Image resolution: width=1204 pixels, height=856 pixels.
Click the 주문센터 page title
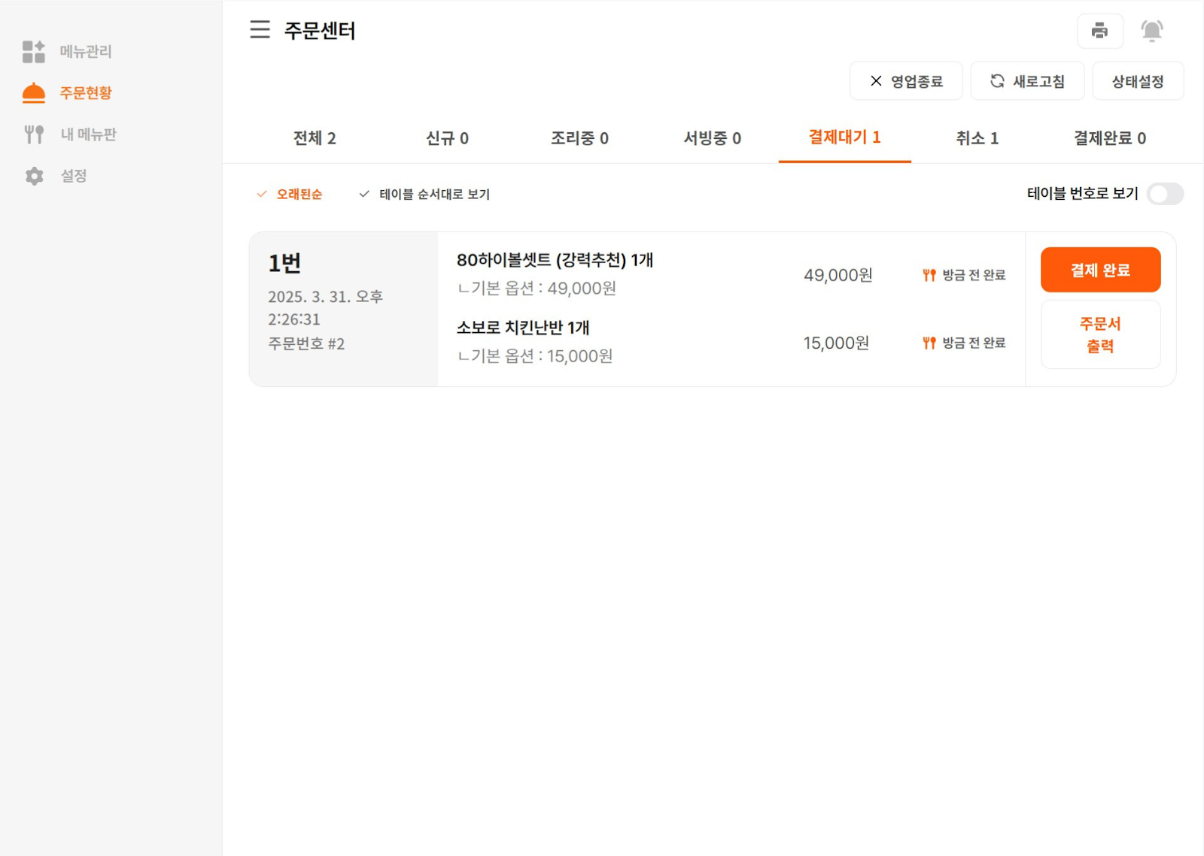click(320, 31)
